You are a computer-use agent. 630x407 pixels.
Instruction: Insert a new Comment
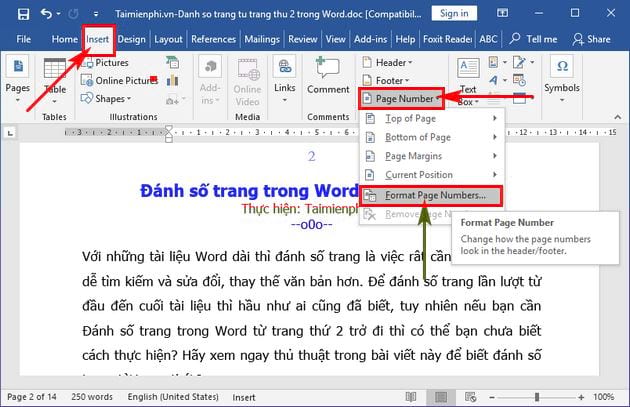coord(328,76)
